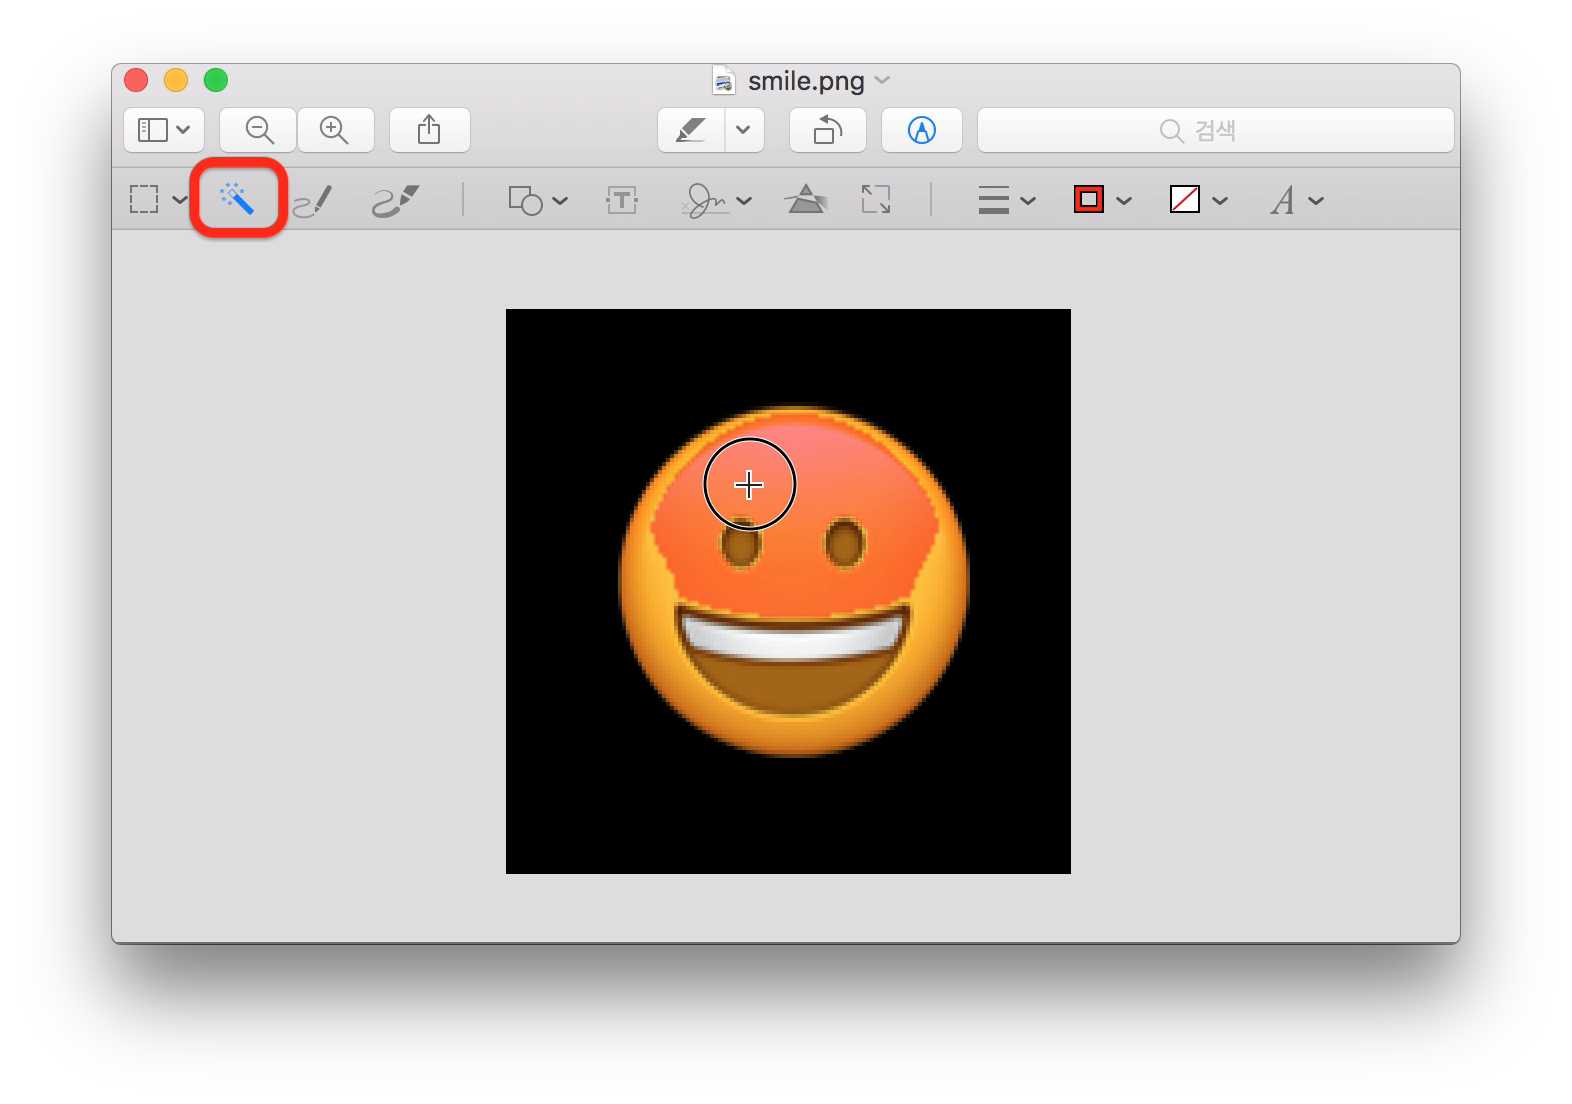Viewport: 1572px width, 1104px height.
Task: Insert a text box with Text tool
Action: point(622,200)
